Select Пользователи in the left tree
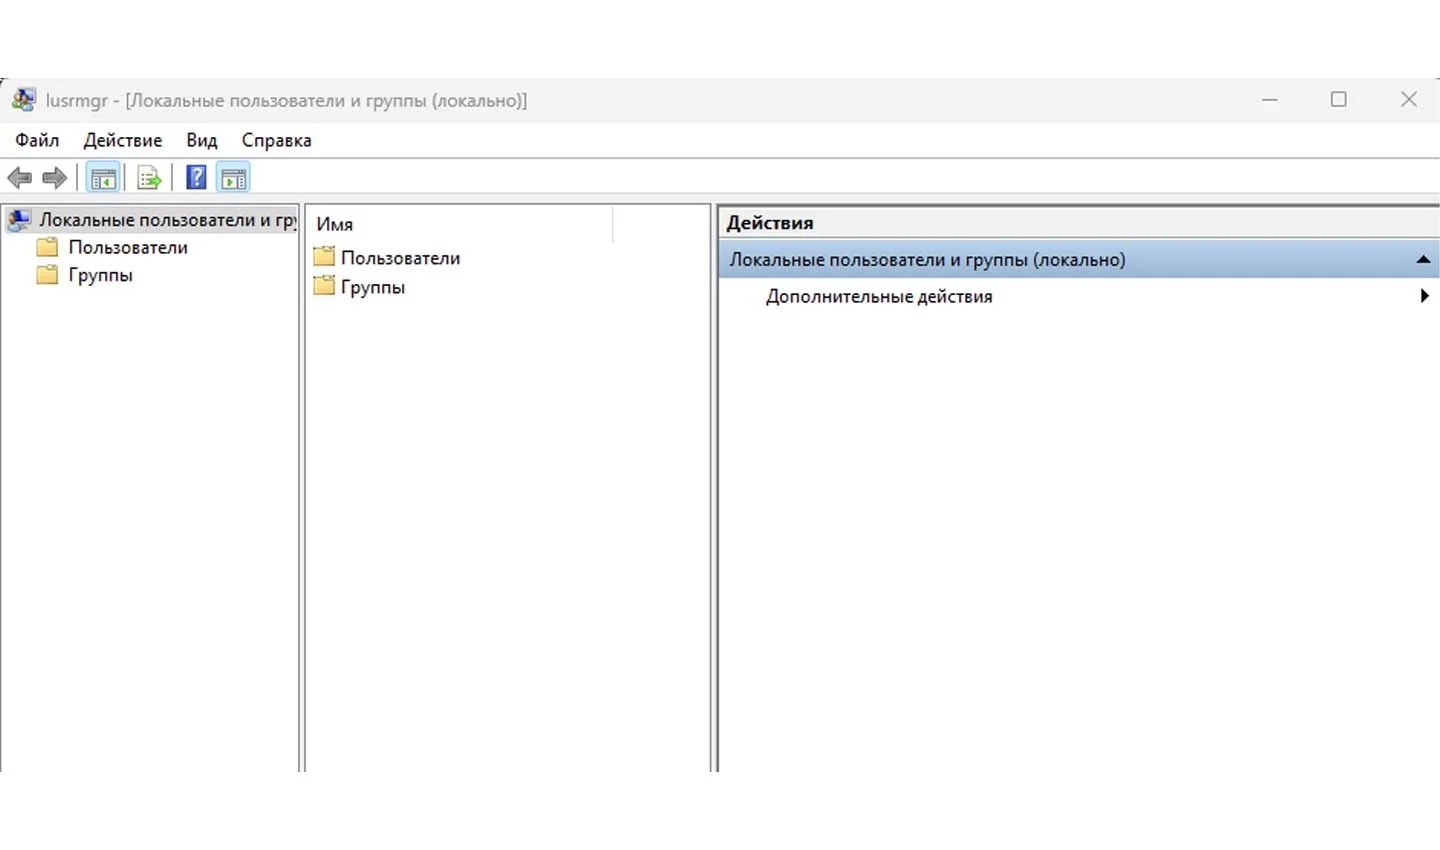This screenshot has width=1440, height=850. tap(128, 247)
